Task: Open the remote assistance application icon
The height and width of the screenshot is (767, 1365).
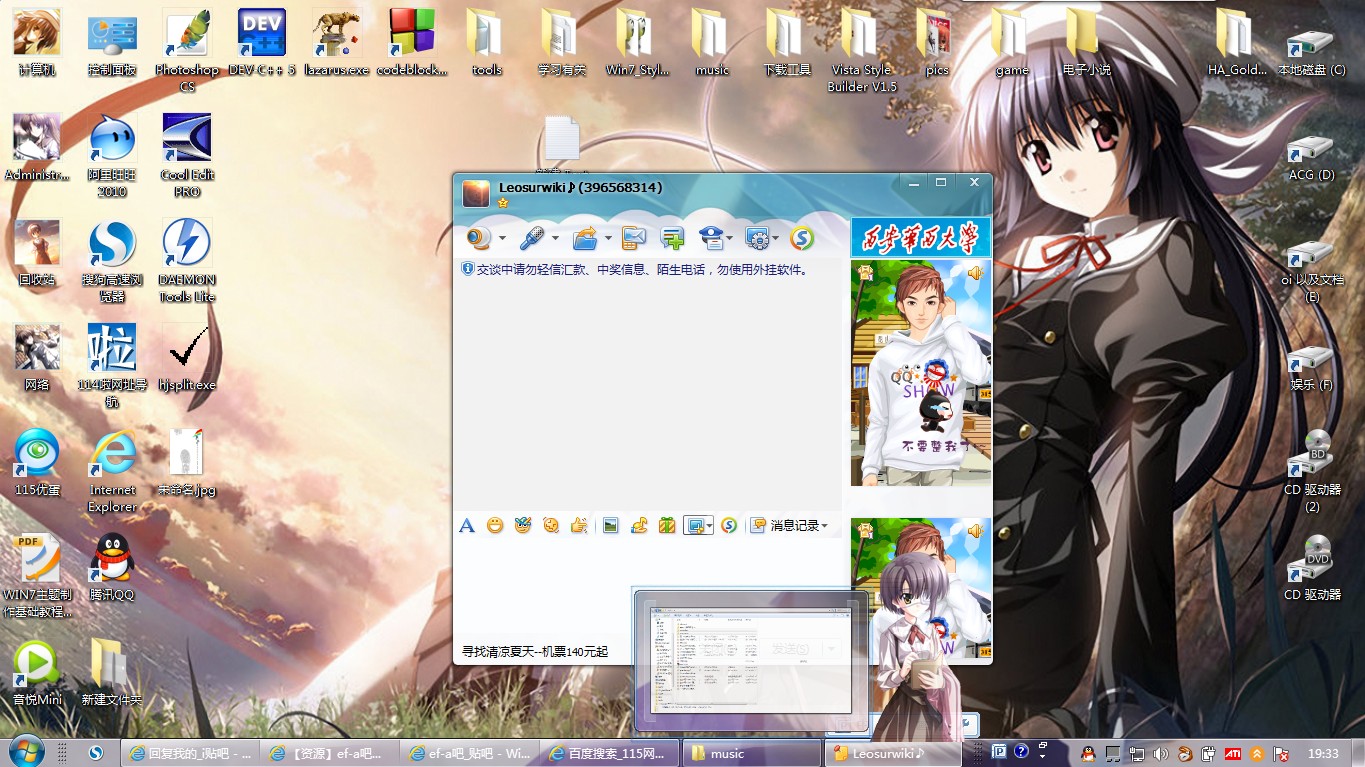Action: tap(757, 238)
